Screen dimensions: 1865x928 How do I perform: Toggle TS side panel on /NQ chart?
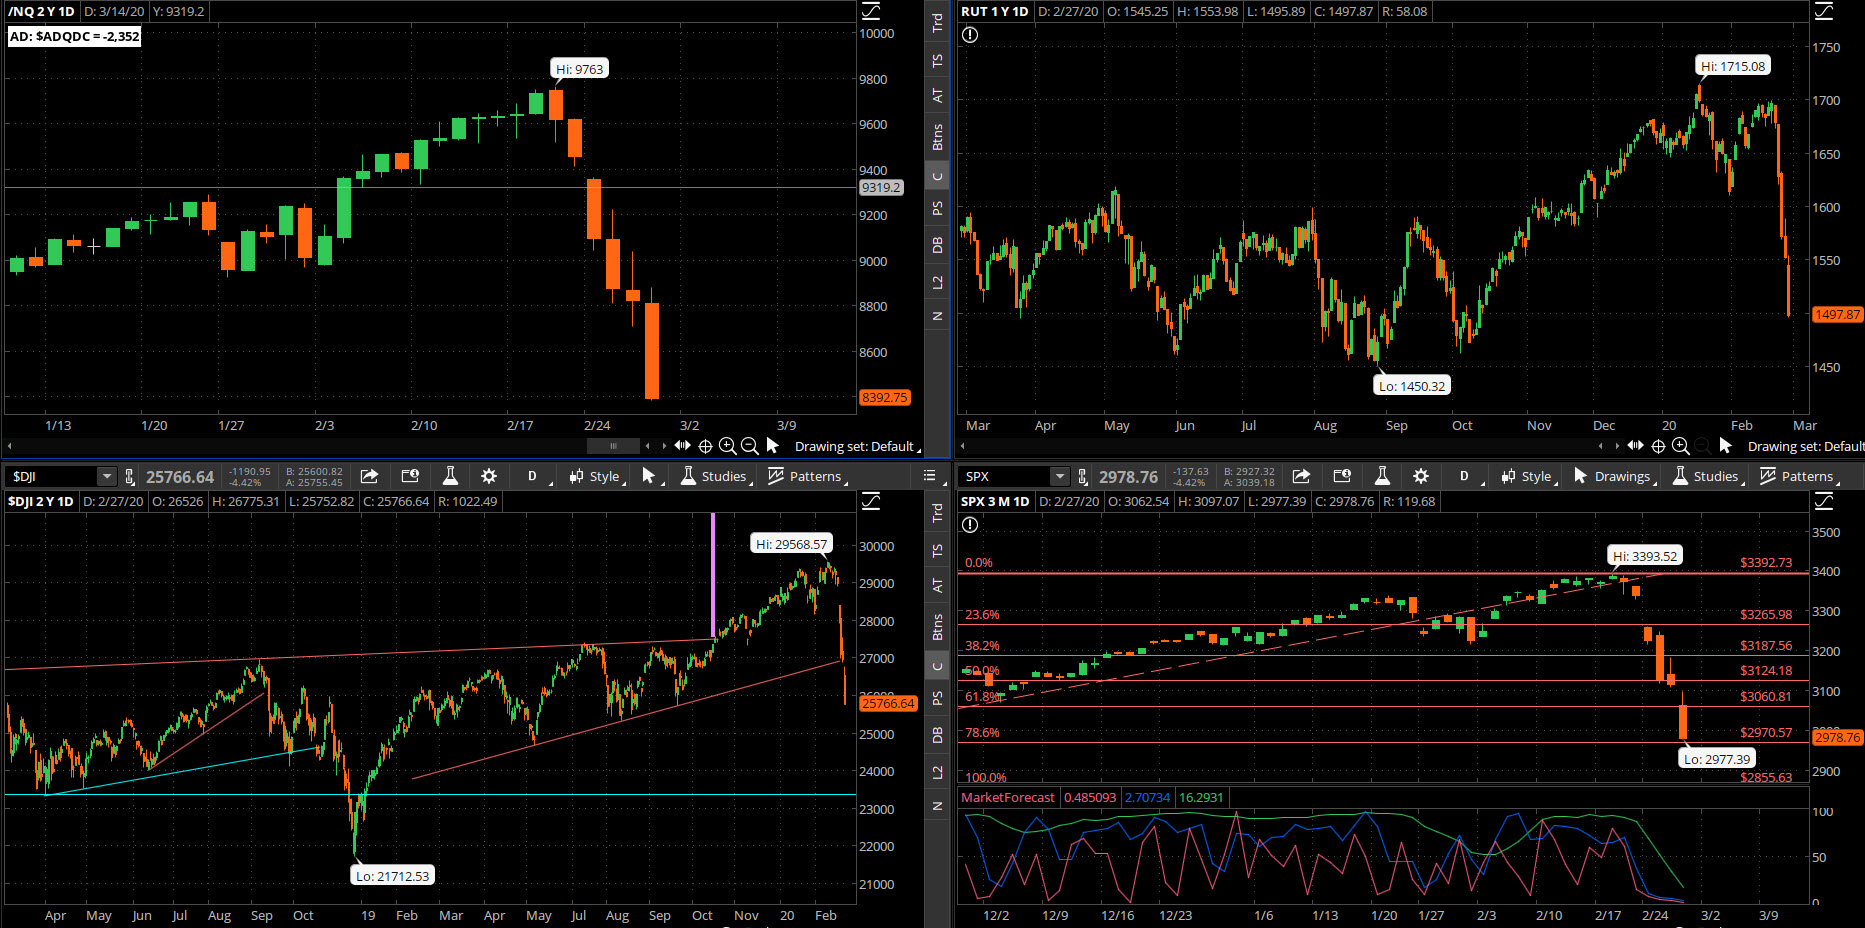(938, 60)
